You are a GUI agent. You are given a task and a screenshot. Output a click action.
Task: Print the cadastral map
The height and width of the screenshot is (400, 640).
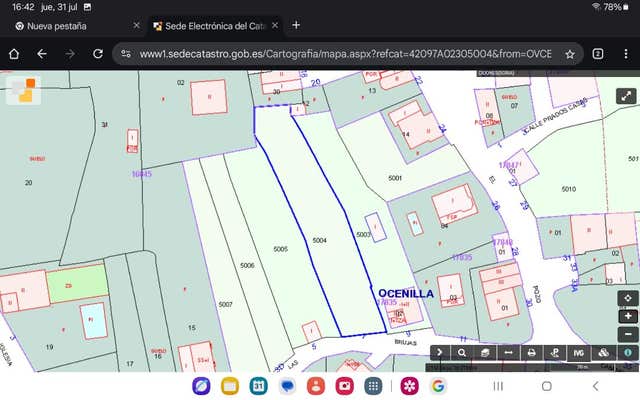(532, 352)
